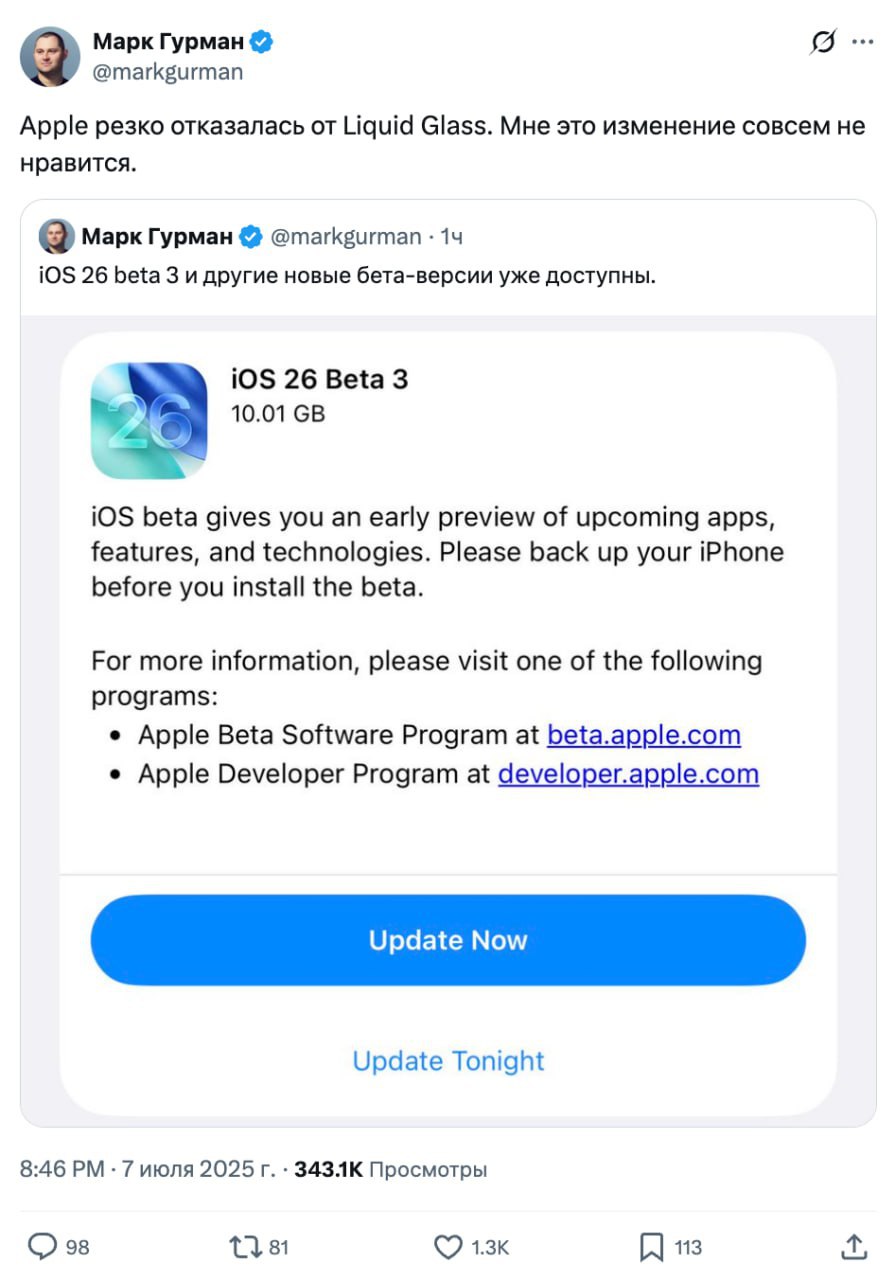This screenshot has width=895, height=1280.
Task: Like the post with heart icon
Action: [448, 1246]
